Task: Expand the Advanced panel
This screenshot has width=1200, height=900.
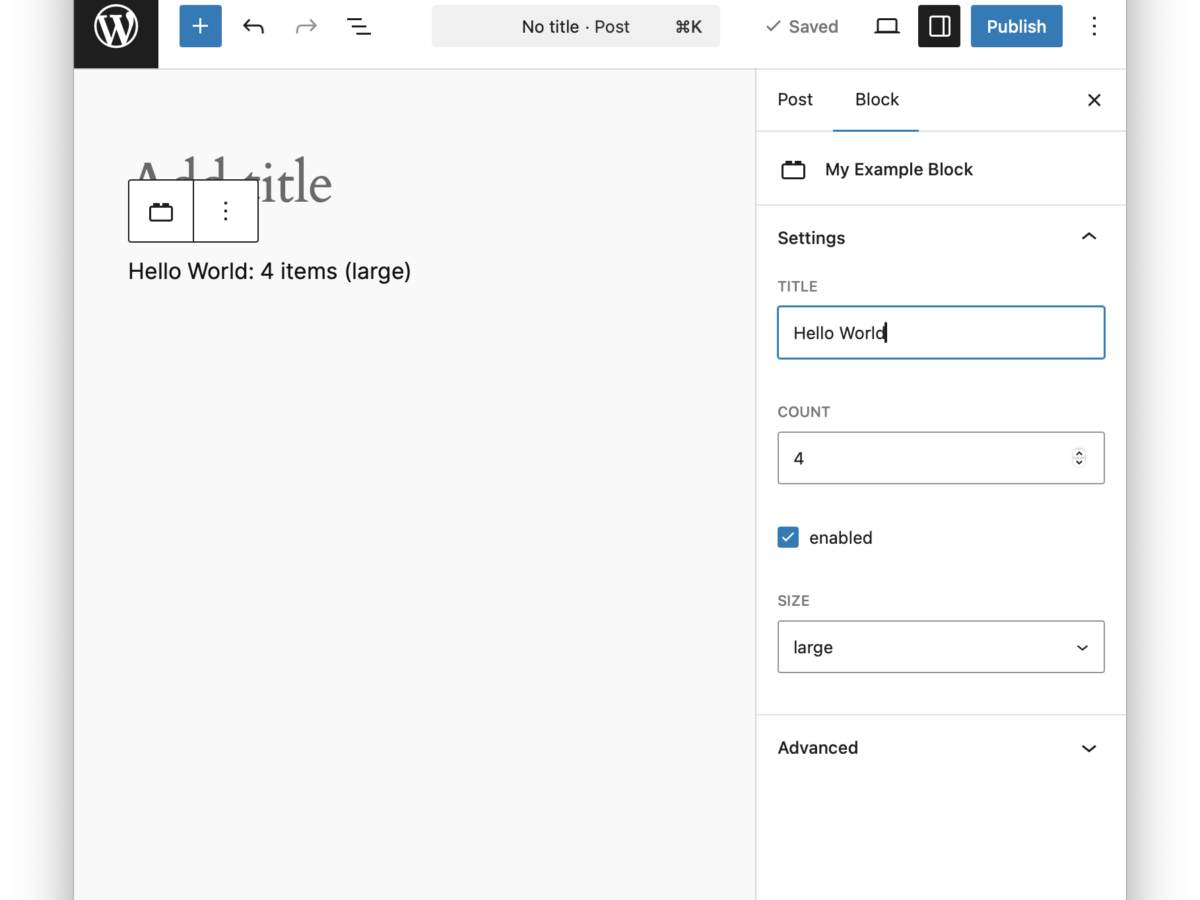Action: click(940, 748)
